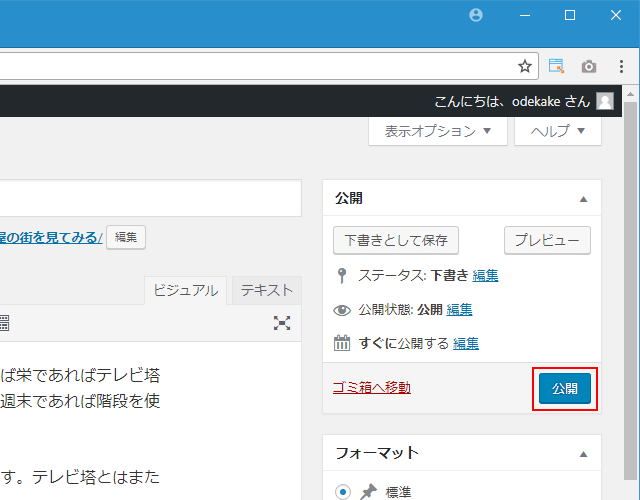Toggle distraction-free writing mode icon
The height and width of the screenshot is (500, 640).
pos(282,323)
